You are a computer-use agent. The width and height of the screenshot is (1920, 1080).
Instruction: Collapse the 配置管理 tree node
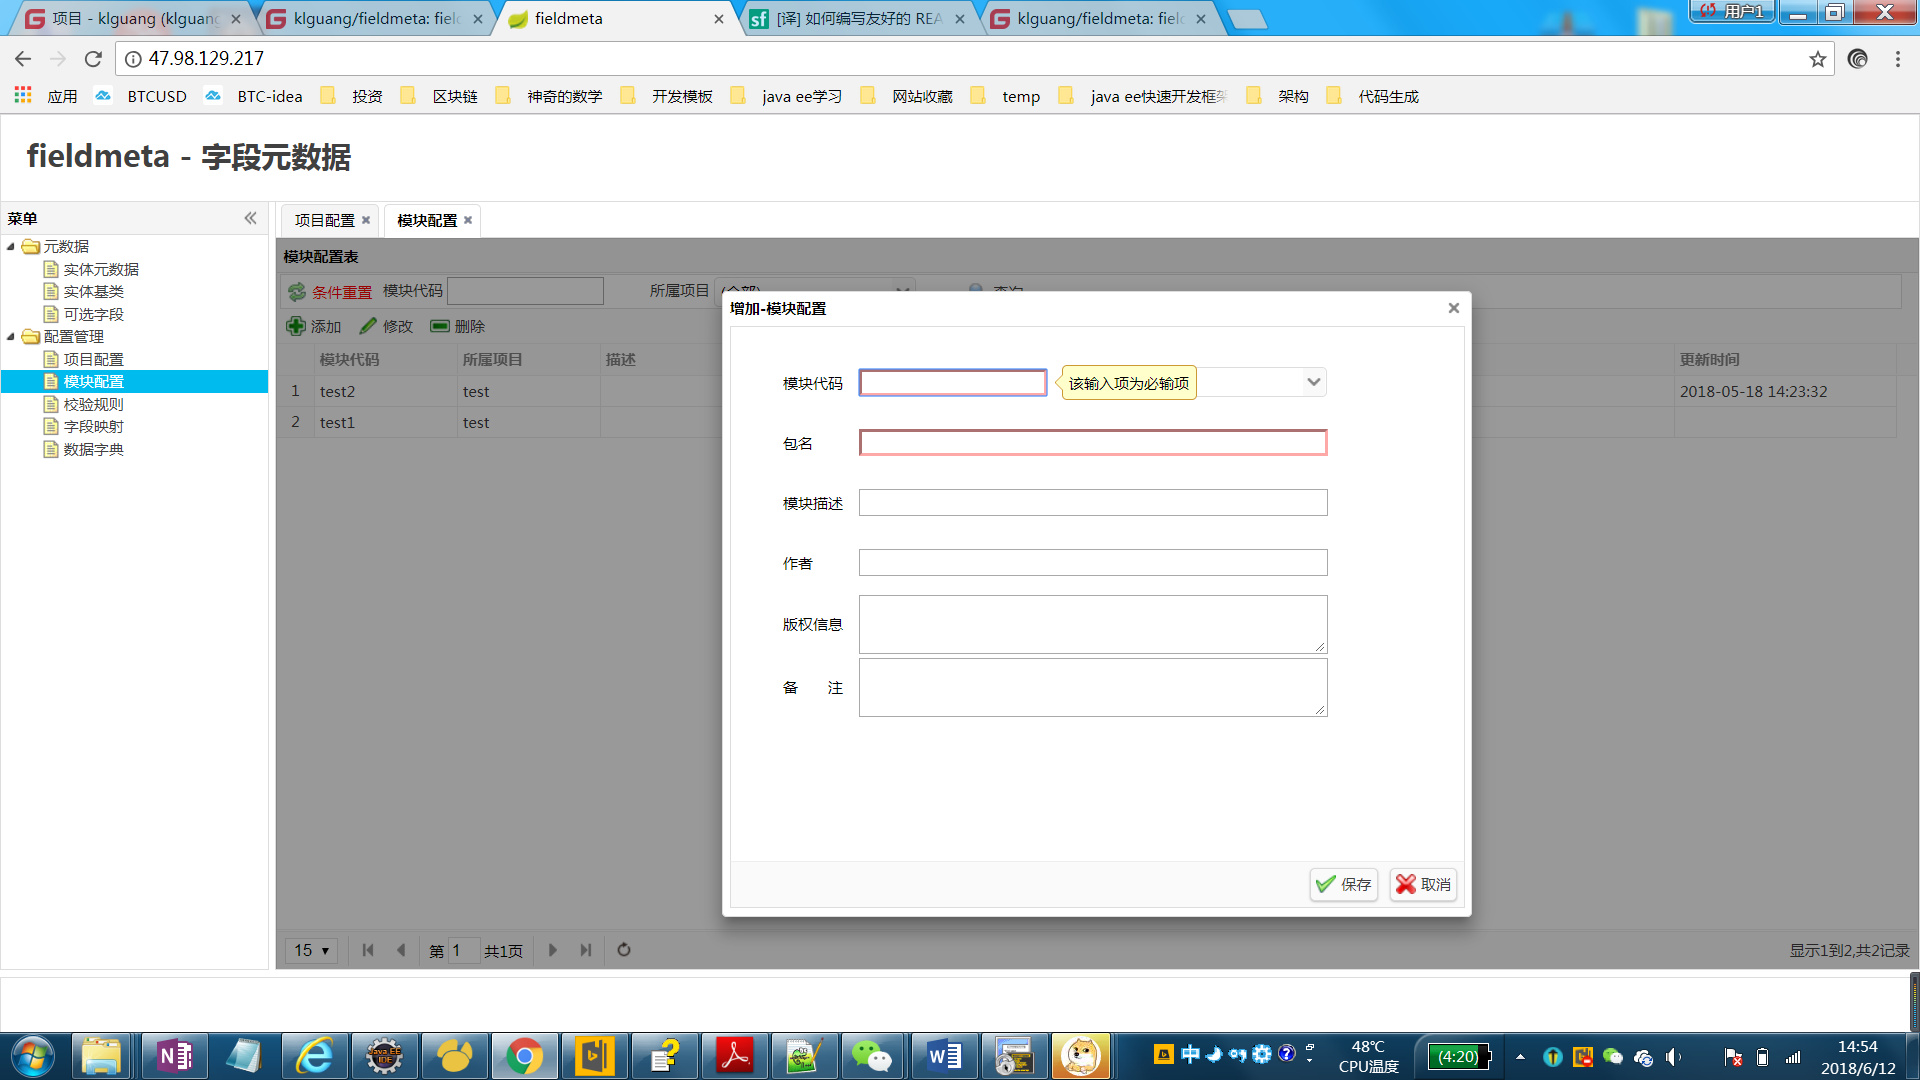(11, 336)
